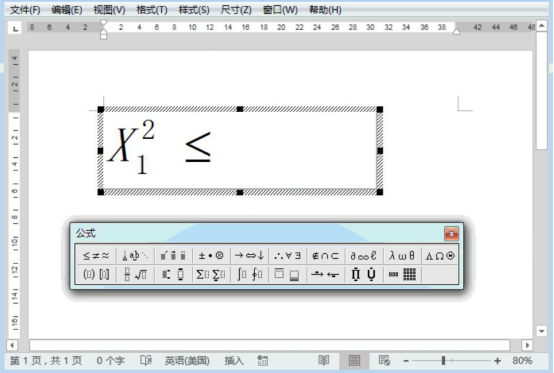Image resolution: width=554 pixels, height=373 pixels.
Task: Click the zoom in plus button
Action: click(x=497, y=361)
